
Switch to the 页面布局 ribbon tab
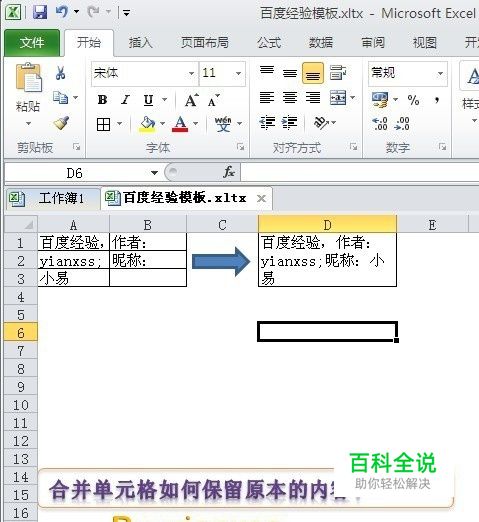click(205, 43)
